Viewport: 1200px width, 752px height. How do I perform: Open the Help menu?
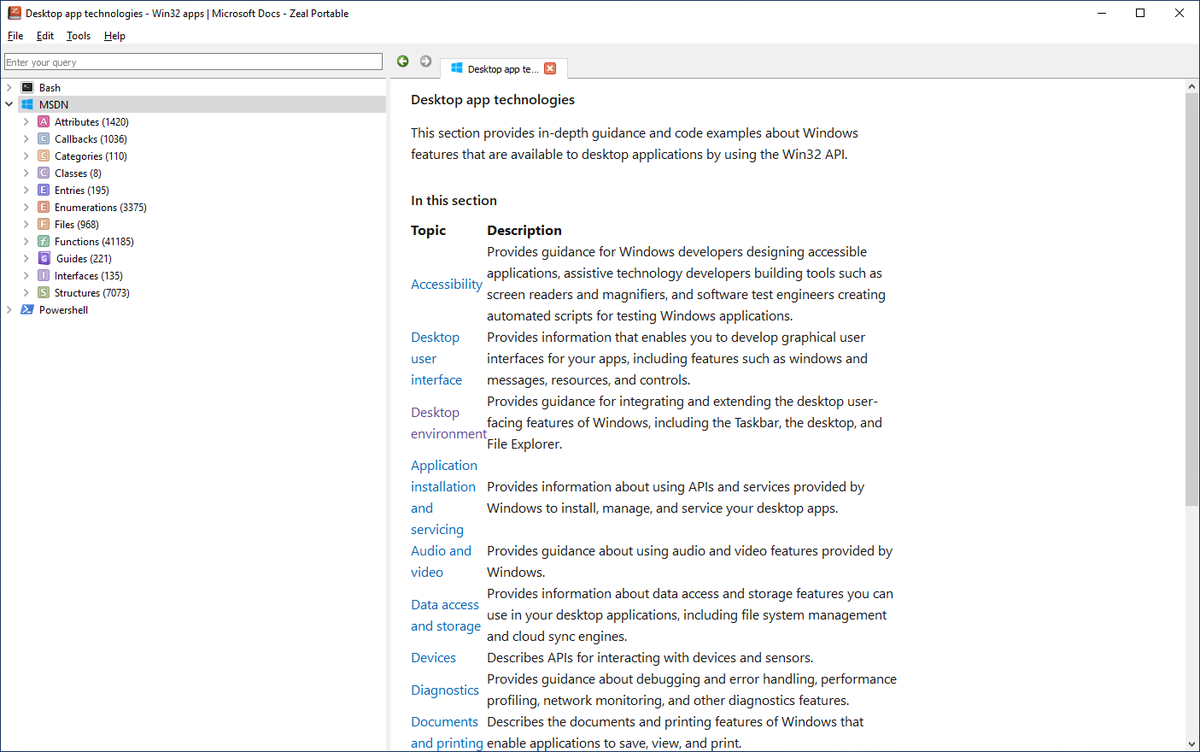click(x=115, y=36)
